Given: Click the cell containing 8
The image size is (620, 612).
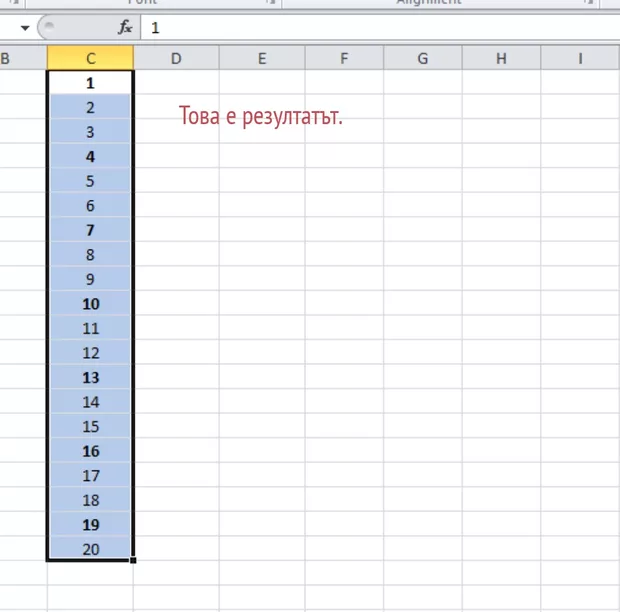Looking at the screenshot, I should coord(90,254).
